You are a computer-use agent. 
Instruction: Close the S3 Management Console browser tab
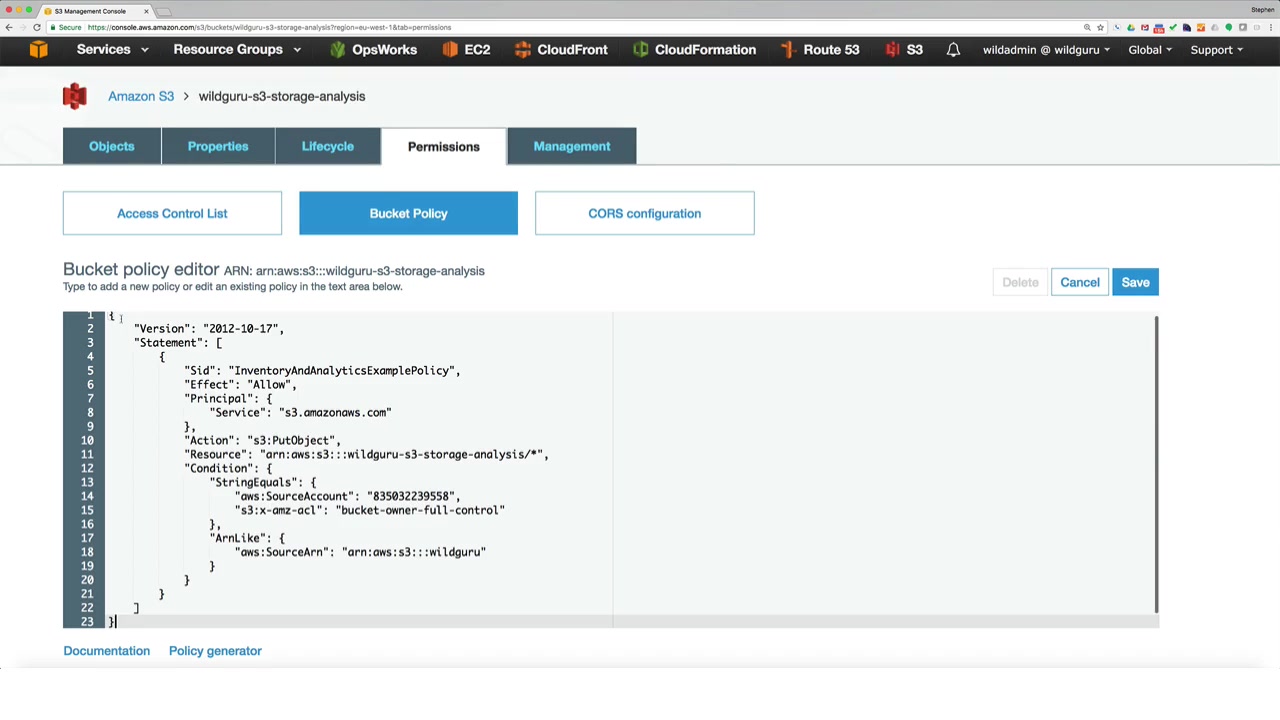point(146,11)
